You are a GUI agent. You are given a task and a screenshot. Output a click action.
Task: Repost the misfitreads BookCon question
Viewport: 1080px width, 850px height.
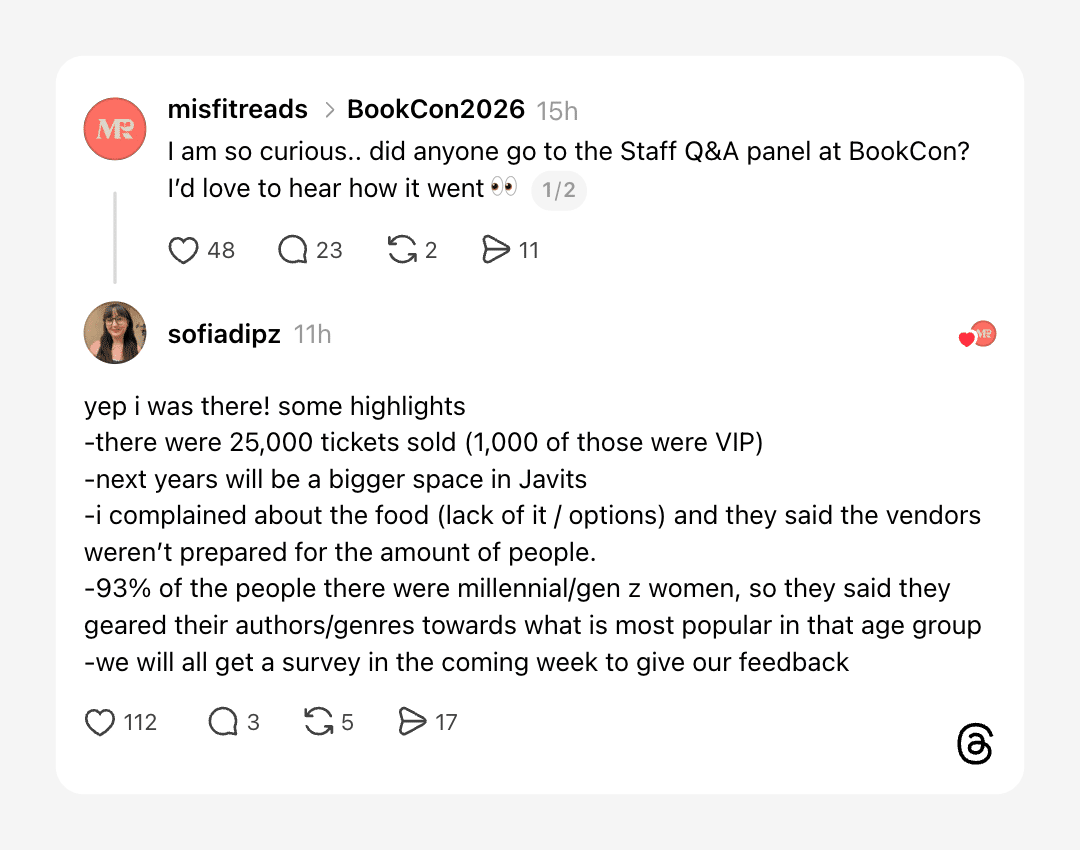(402, 250)
